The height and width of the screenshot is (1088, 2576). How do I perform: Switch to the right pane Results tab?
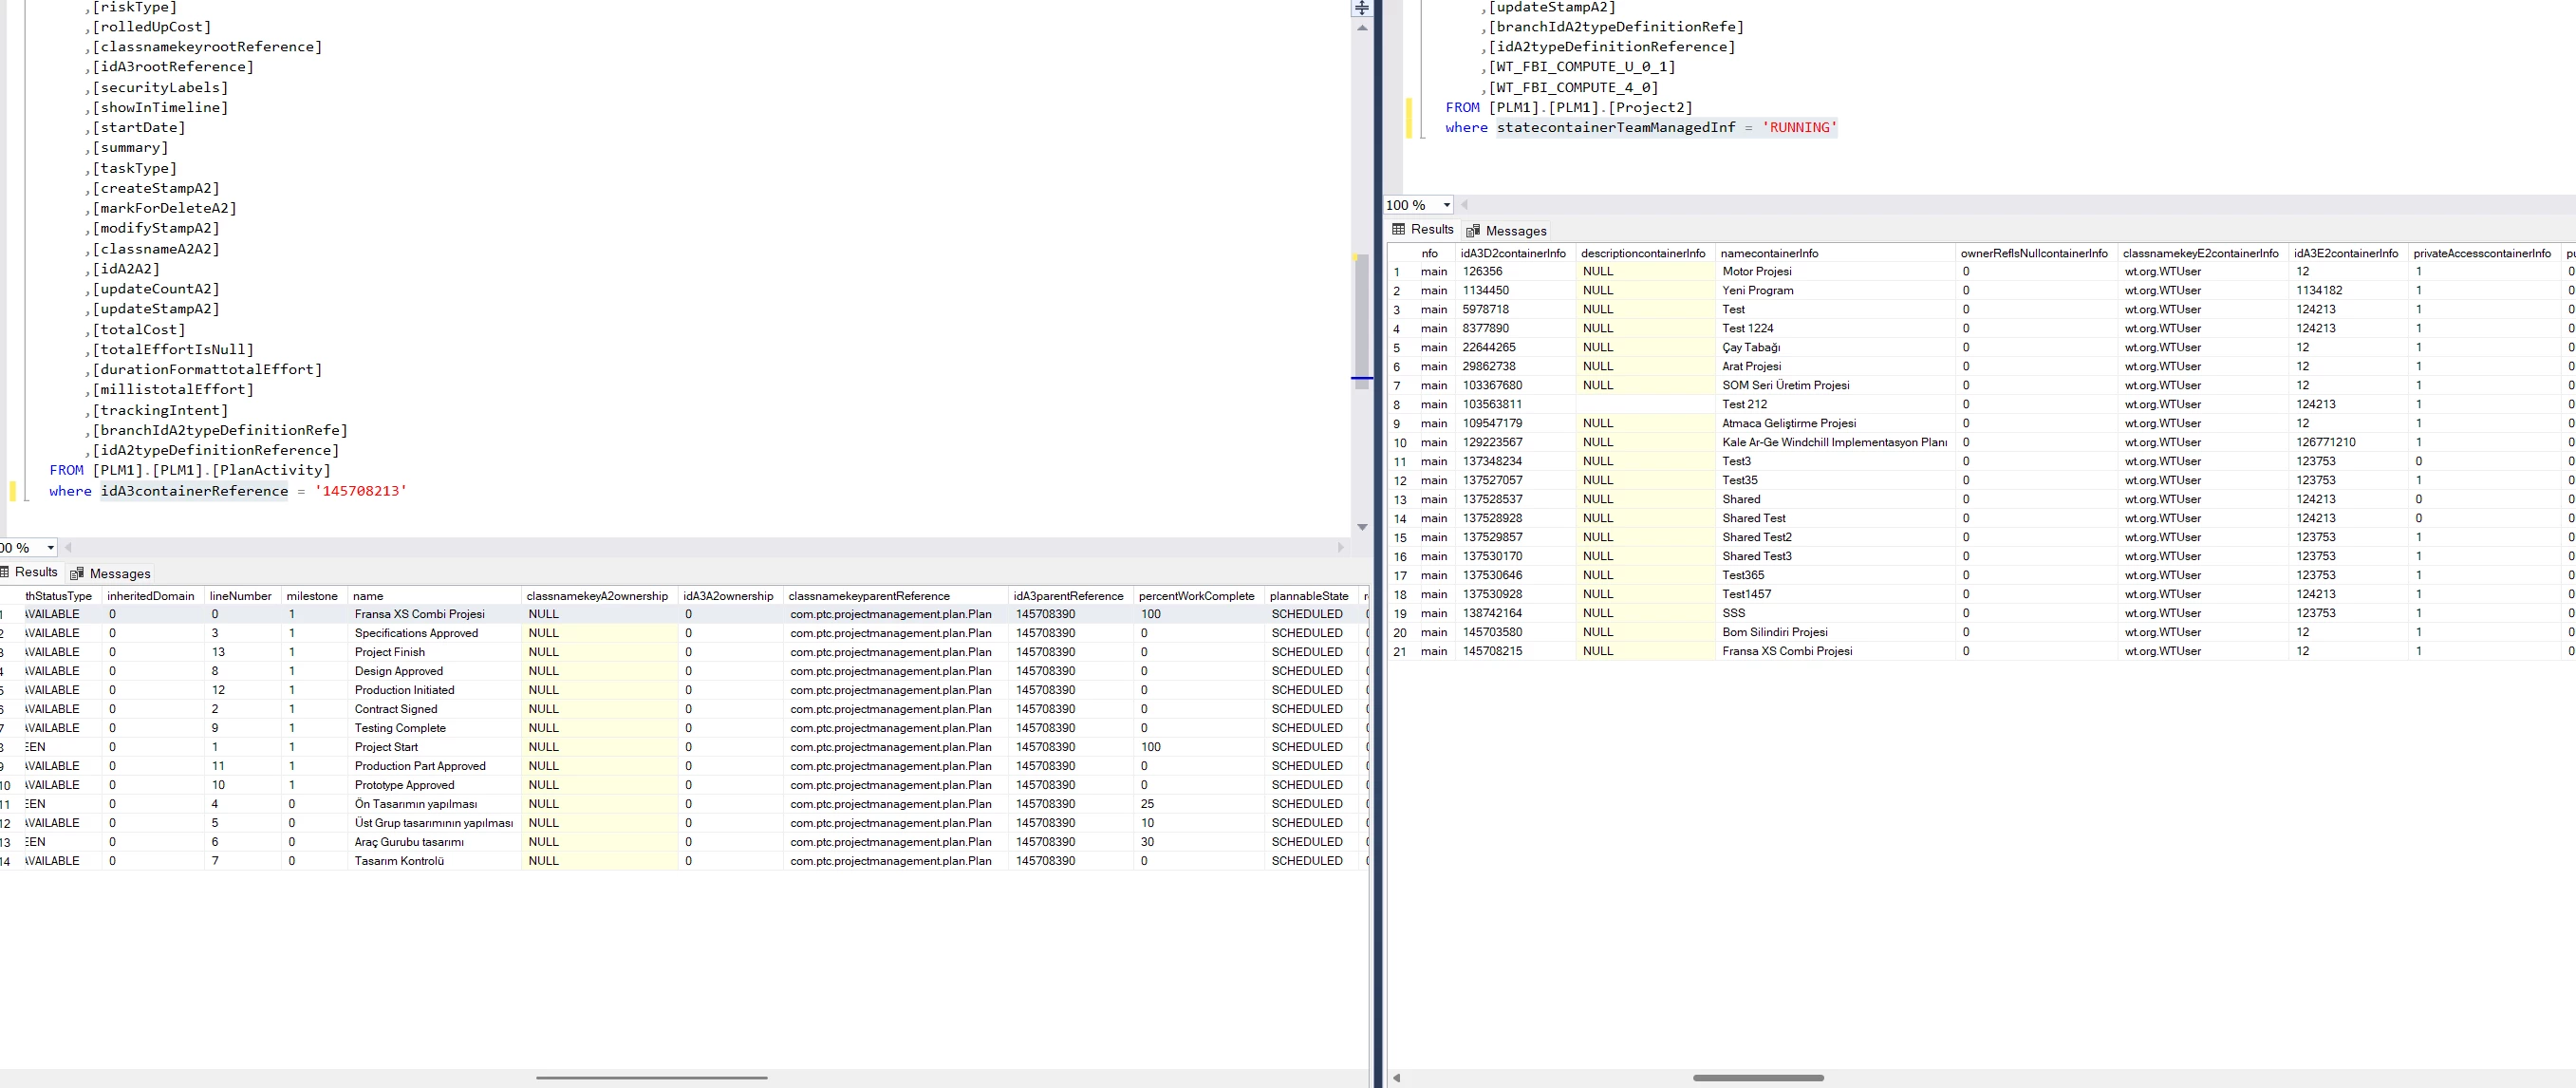pyautogui.click(x=1422, y=229)
